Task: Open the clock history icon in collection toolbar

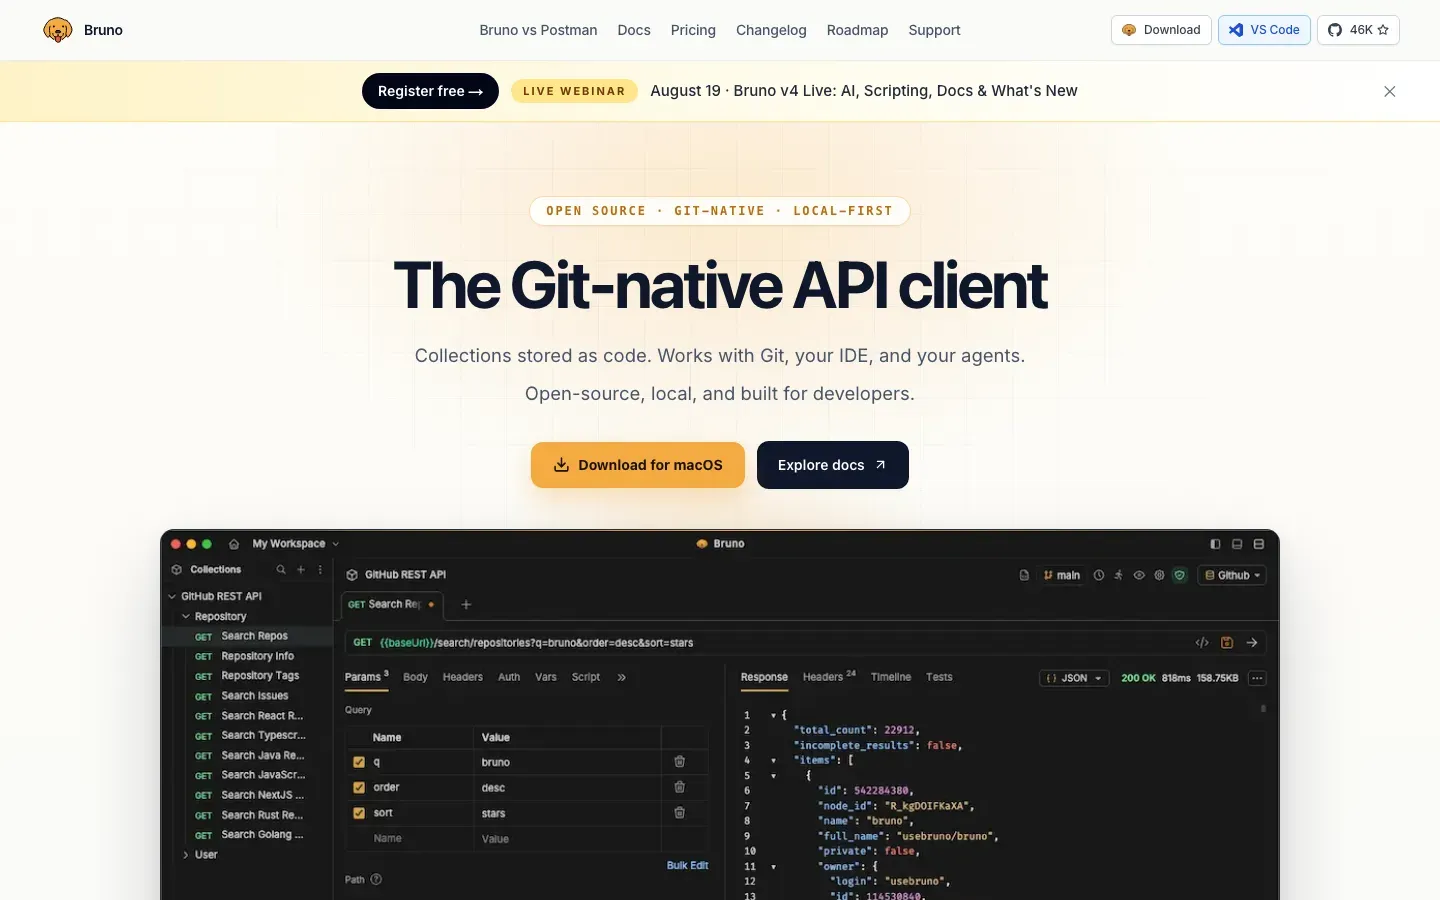Action: (1099, 575)
